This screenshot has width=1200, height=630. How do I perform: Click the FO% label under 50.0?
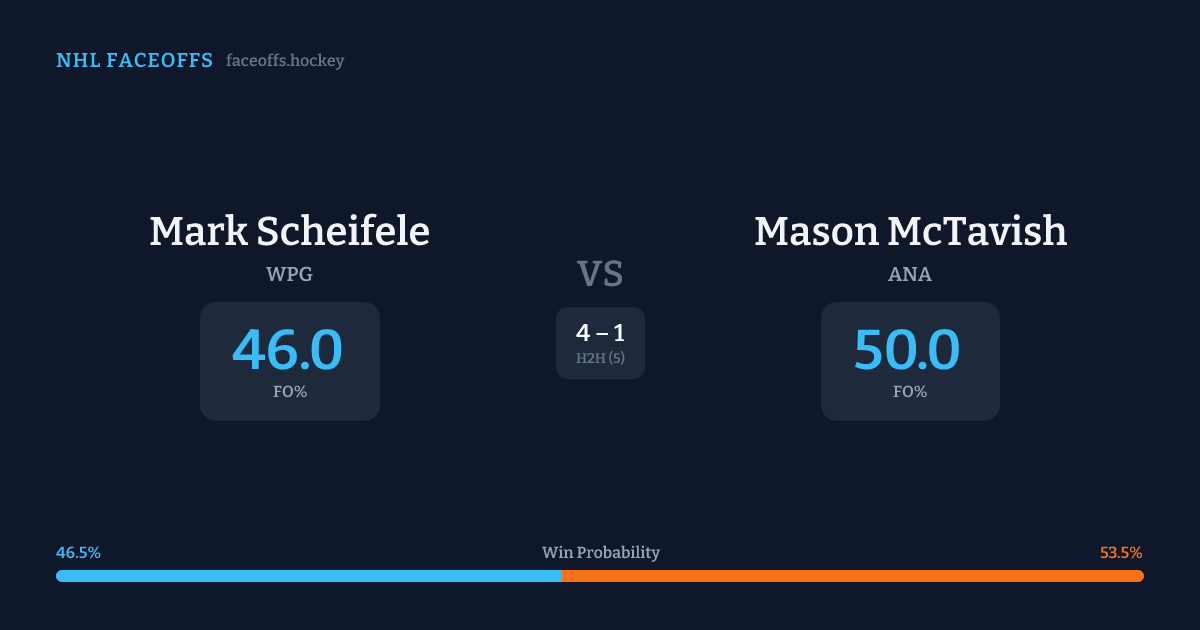point(910,392)
